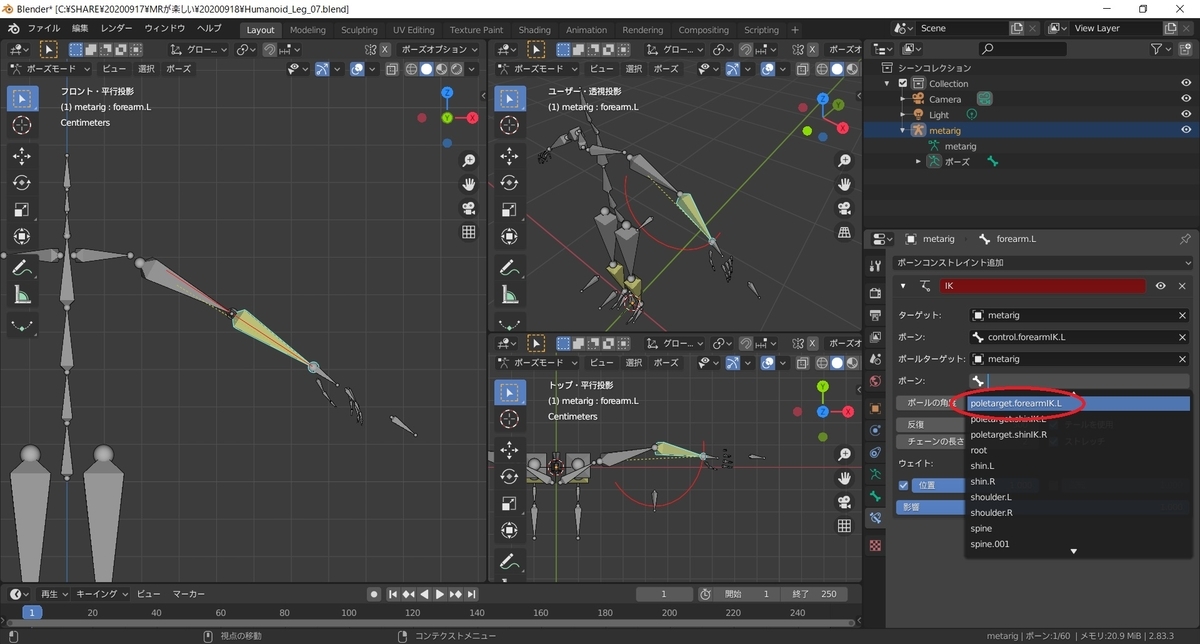Click the outliner filter funnel icon
1200x644 pixels.
[1157, 49]
